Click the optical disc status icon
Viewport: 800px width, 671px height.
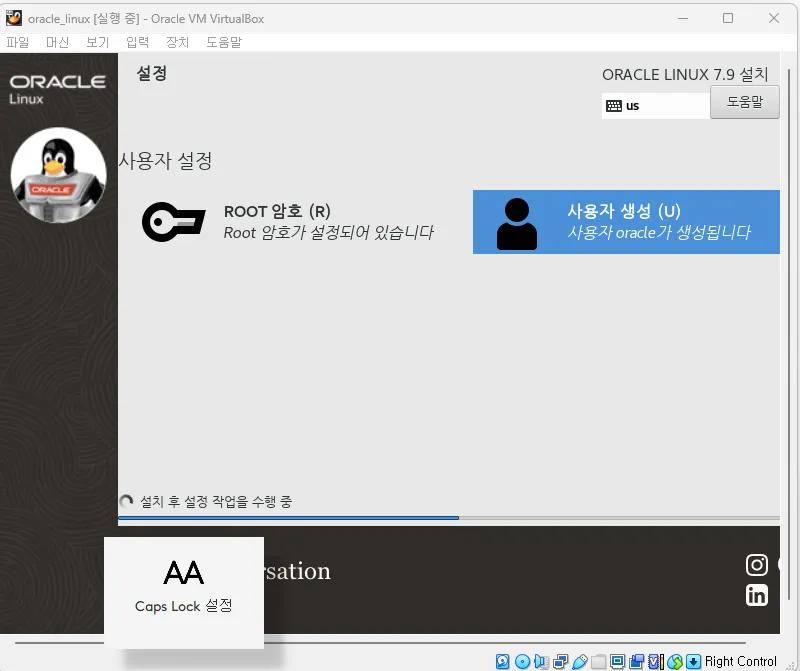coord(522,662)
